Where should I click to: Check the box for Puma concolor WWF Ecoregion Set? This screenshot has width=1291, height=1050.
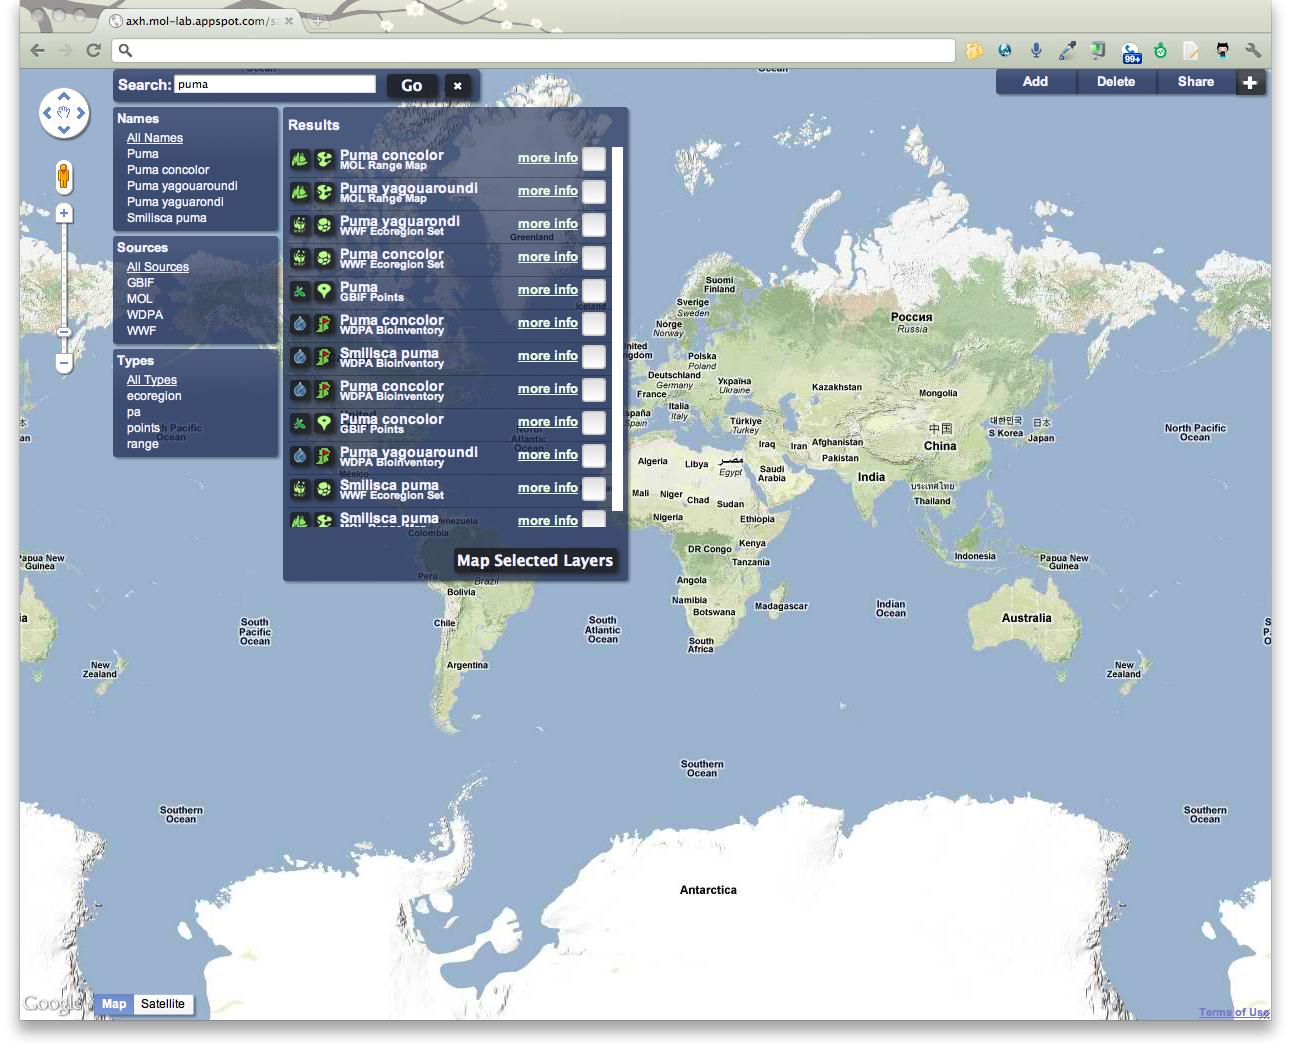(594, 258)
